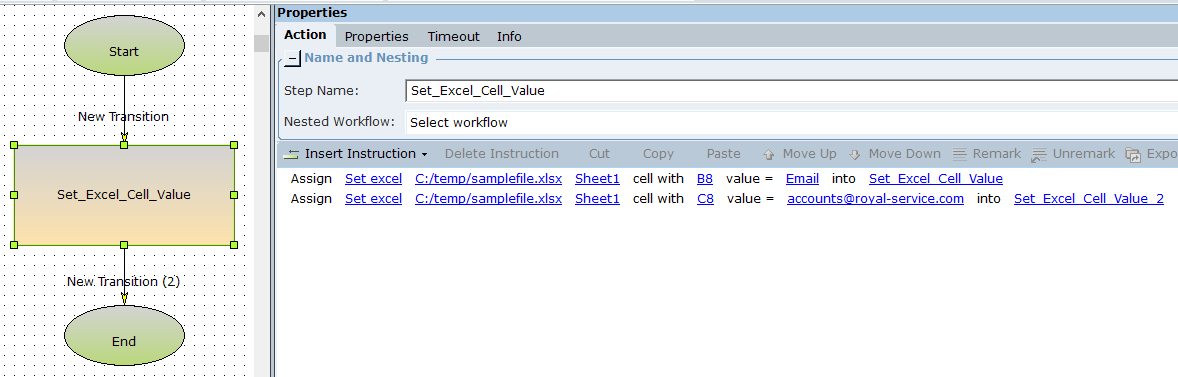The height and width of the screenshot is (377, 1178).
Task: Click the canvas vertical scrollbar up arrow
Action: (261, 14)
